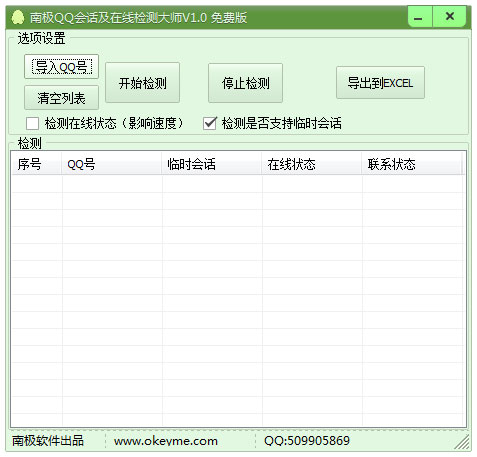Viewport: 477px width, 457px height.
Task: Click the window resize grip corner
Action: pos(462,441)
